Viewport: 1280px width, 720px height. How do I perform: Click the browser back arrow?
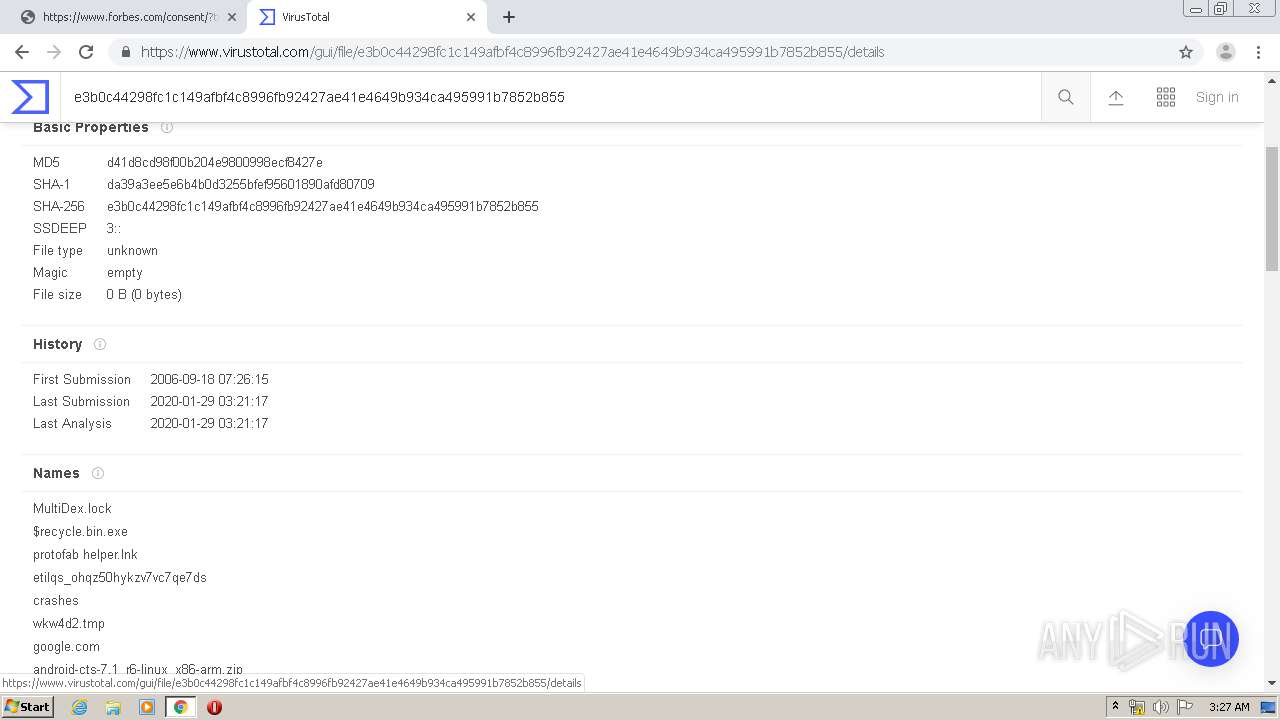pyautogui.click(x=22, y=52)
